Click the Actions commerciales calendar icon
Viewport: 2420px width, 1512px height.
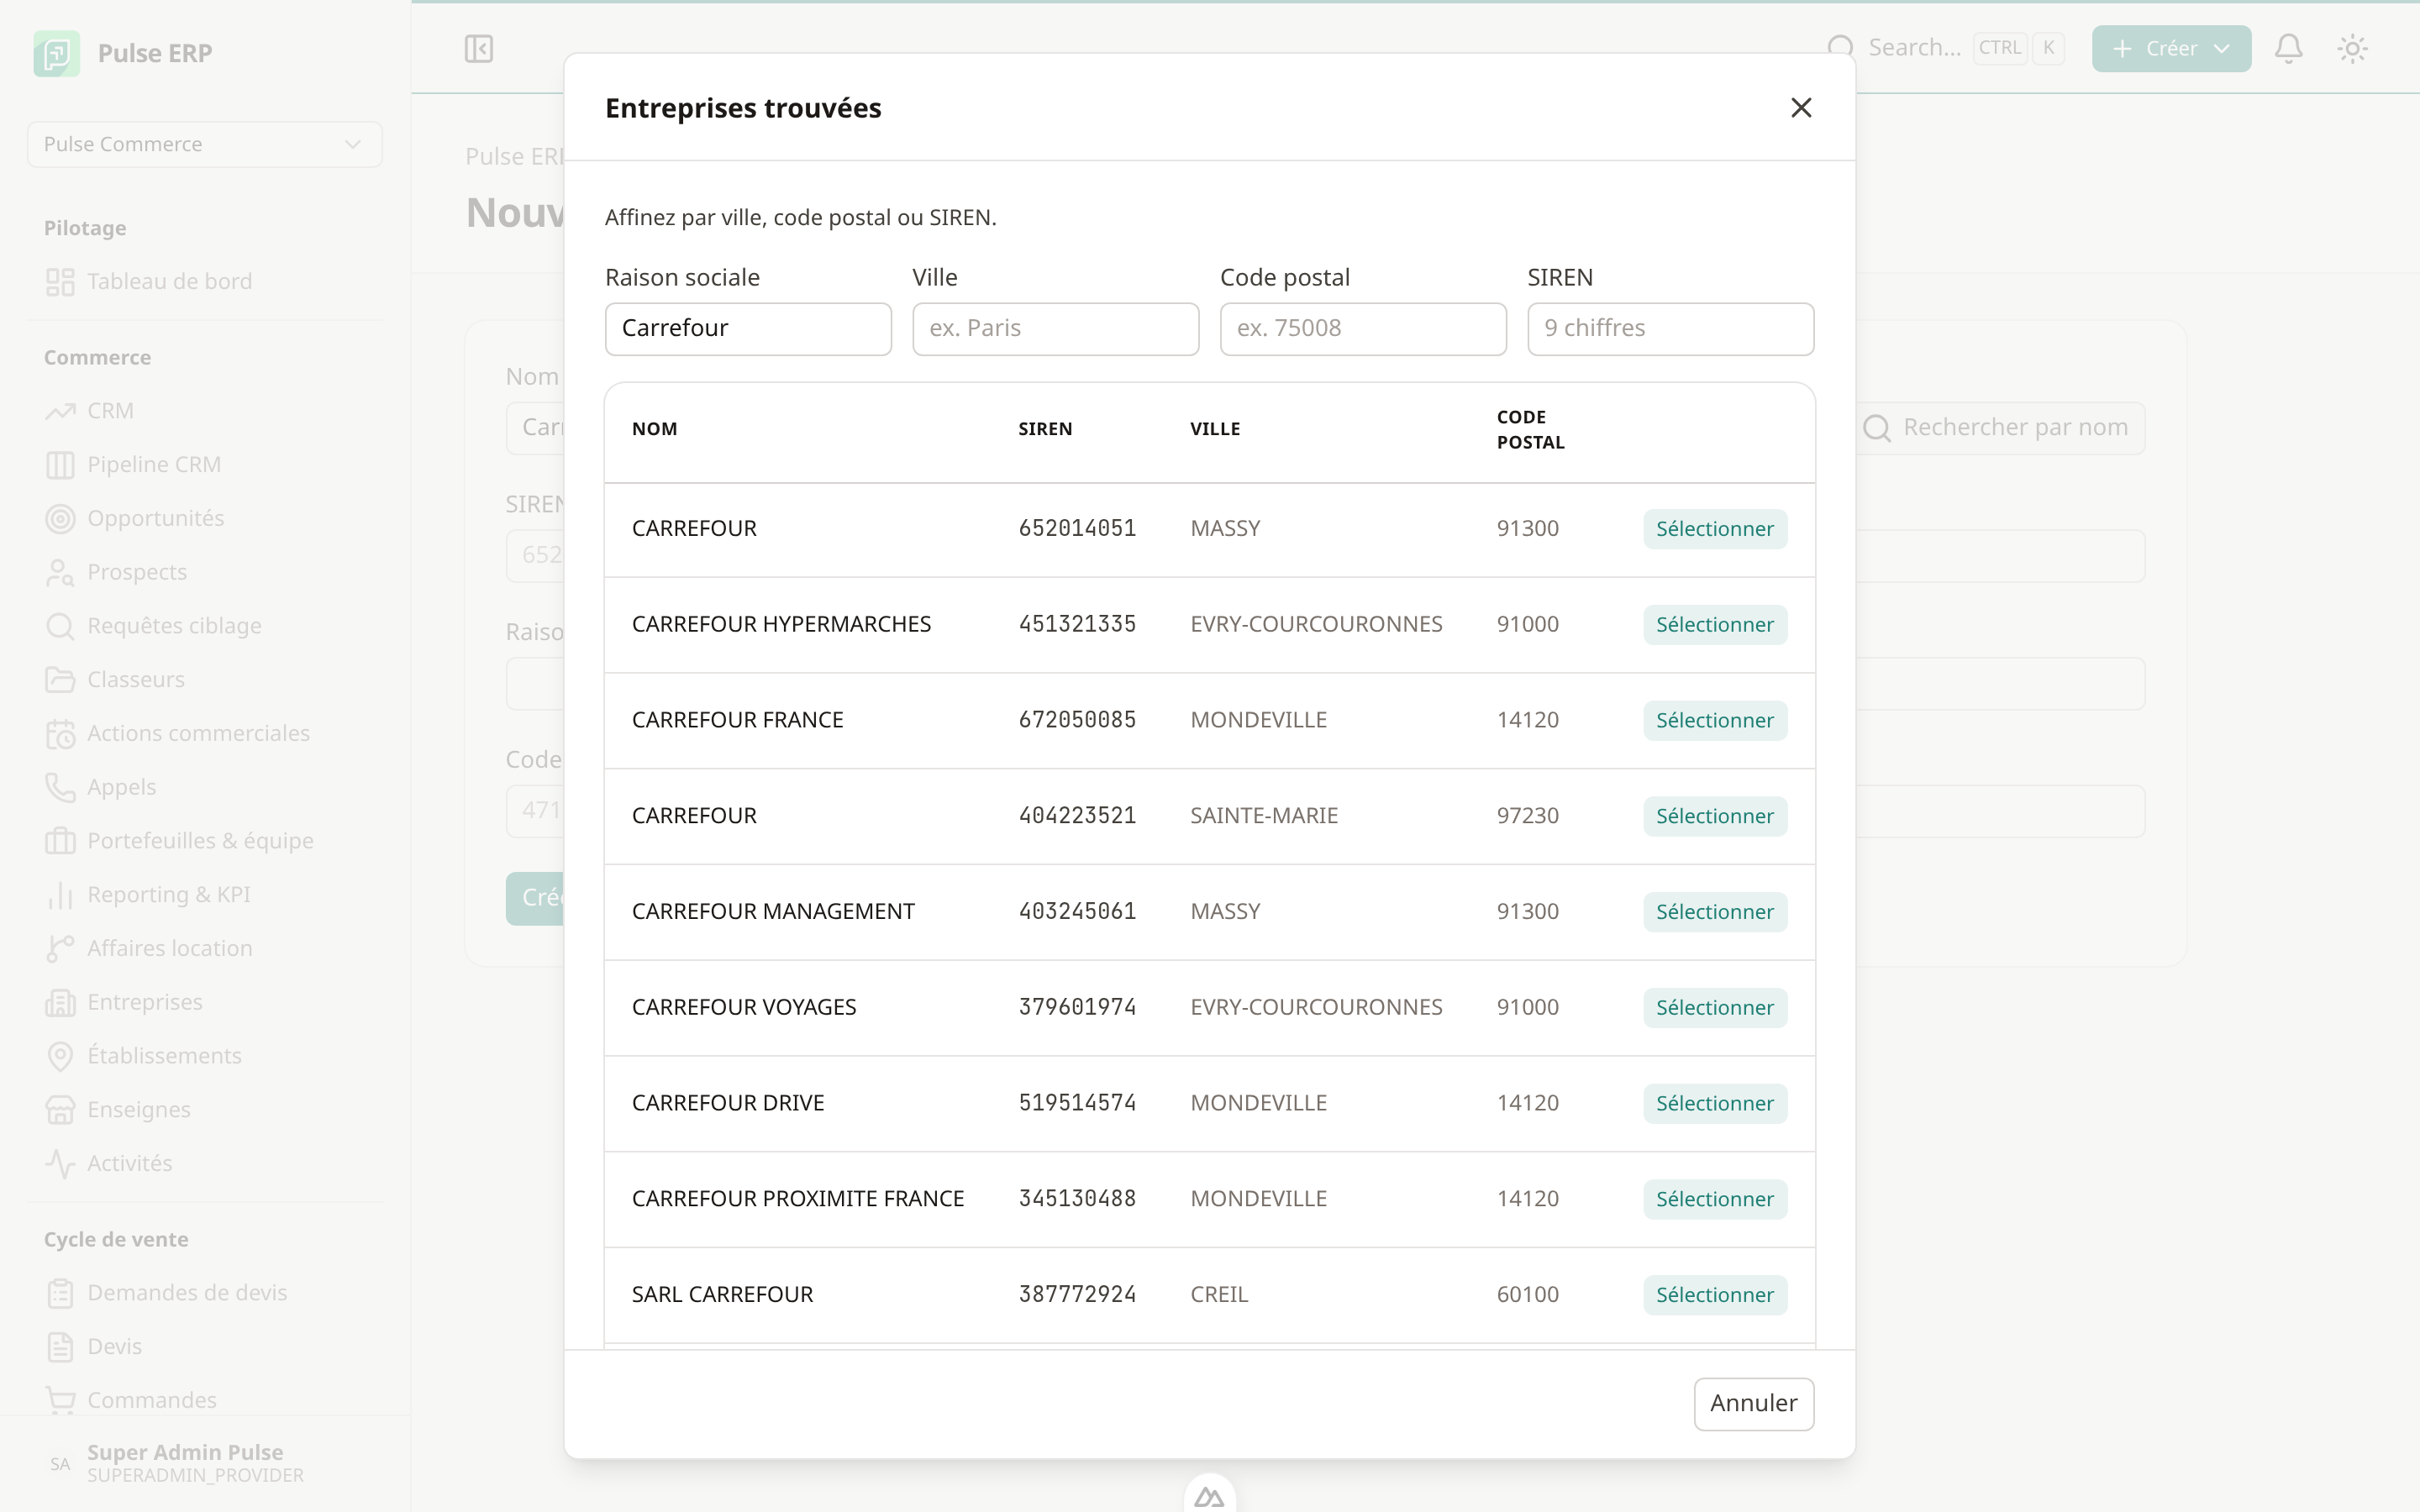pyautogui.click(x=60, y=734)
